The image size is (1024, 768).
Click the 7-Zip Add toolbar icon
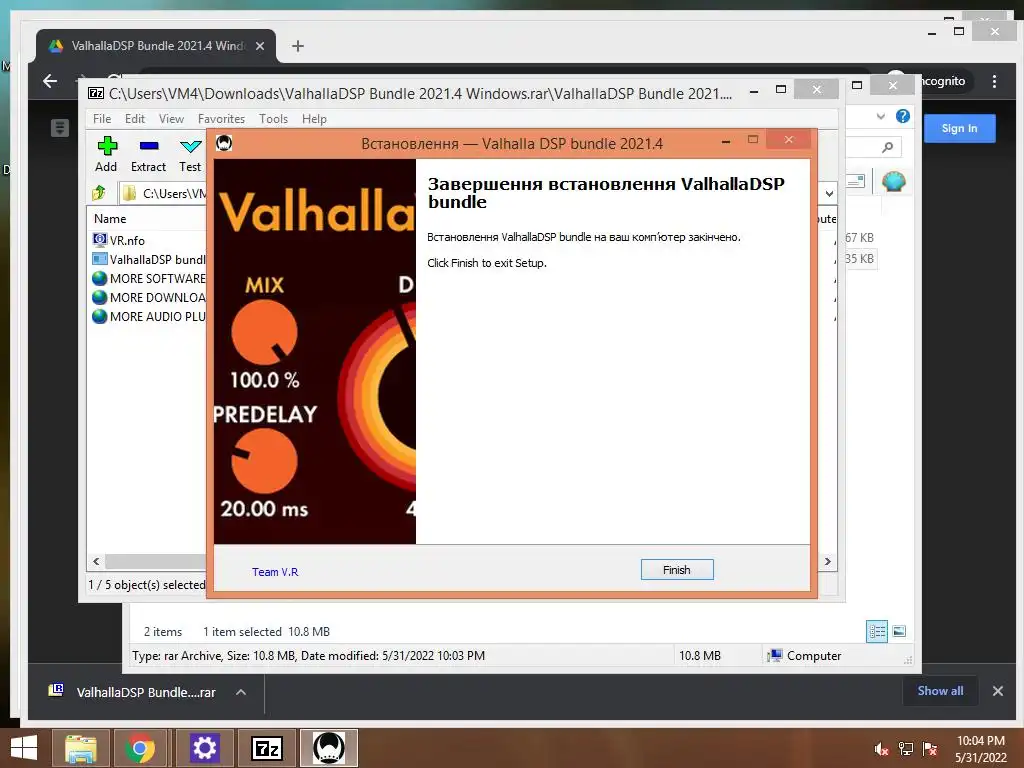tap(106, 154)
